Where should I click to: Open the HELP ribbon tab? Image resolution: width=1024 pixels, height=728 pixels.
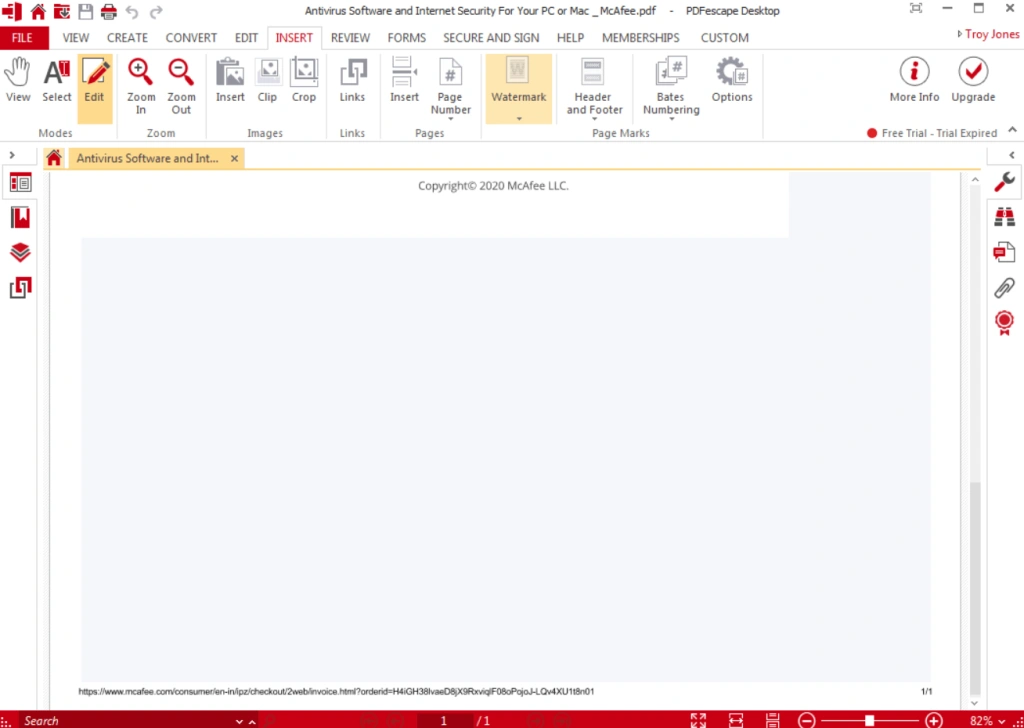[570, 38]
